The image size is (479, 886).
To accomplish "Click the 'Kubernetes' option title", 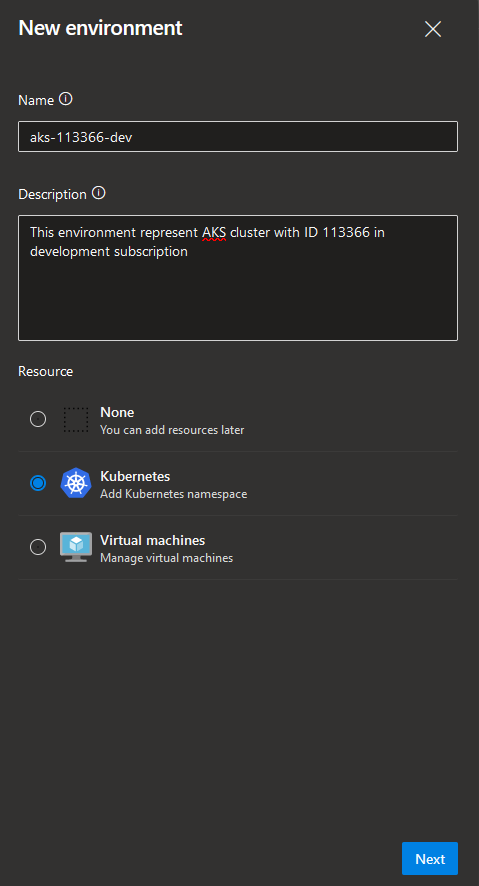I will [135, 476].
